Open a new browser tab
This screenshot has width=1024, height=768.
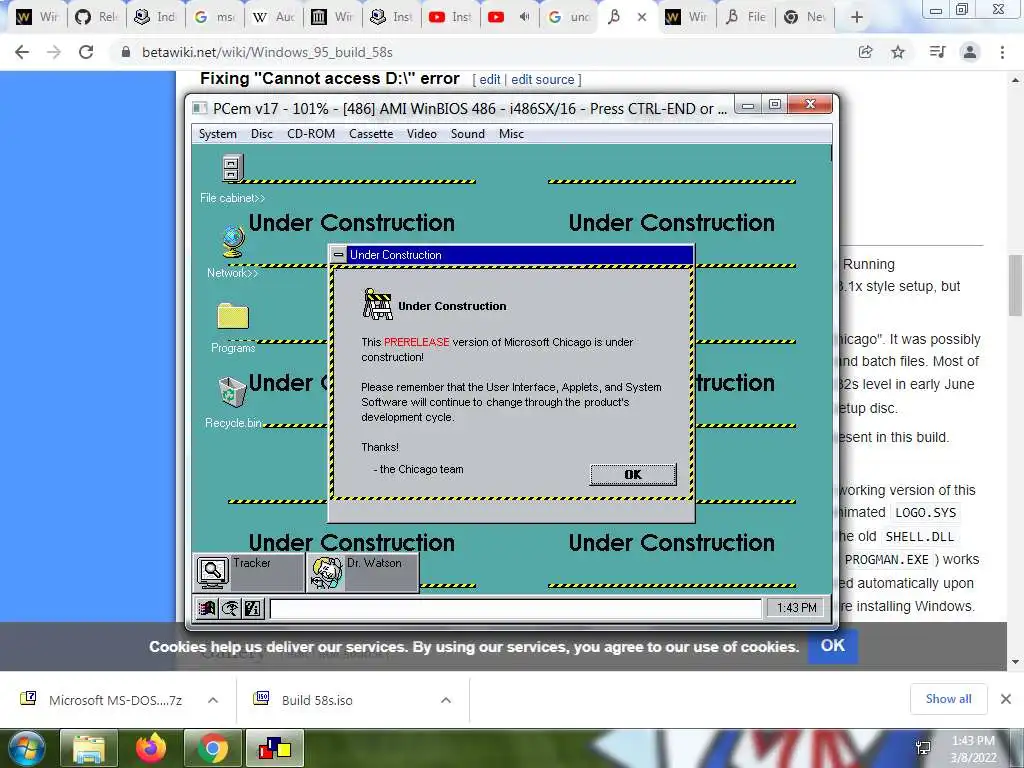point(857,18)
